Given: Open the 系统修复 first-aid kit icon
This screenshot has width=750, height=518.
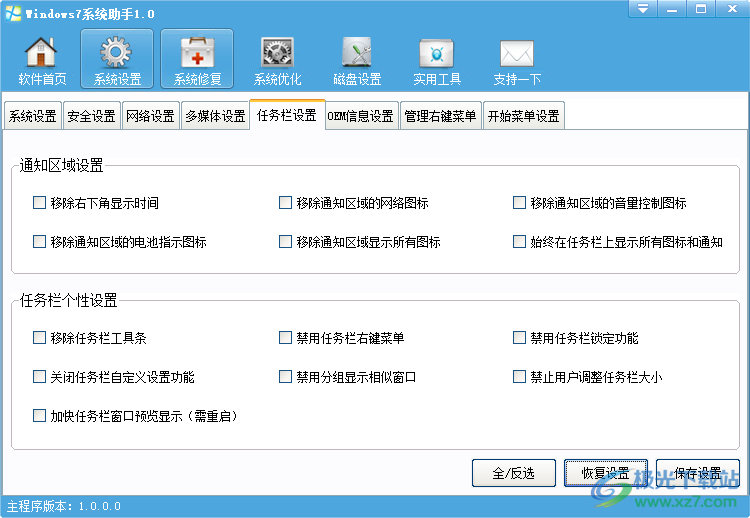Looking at the screenshot, I should [x=197, y=59].
